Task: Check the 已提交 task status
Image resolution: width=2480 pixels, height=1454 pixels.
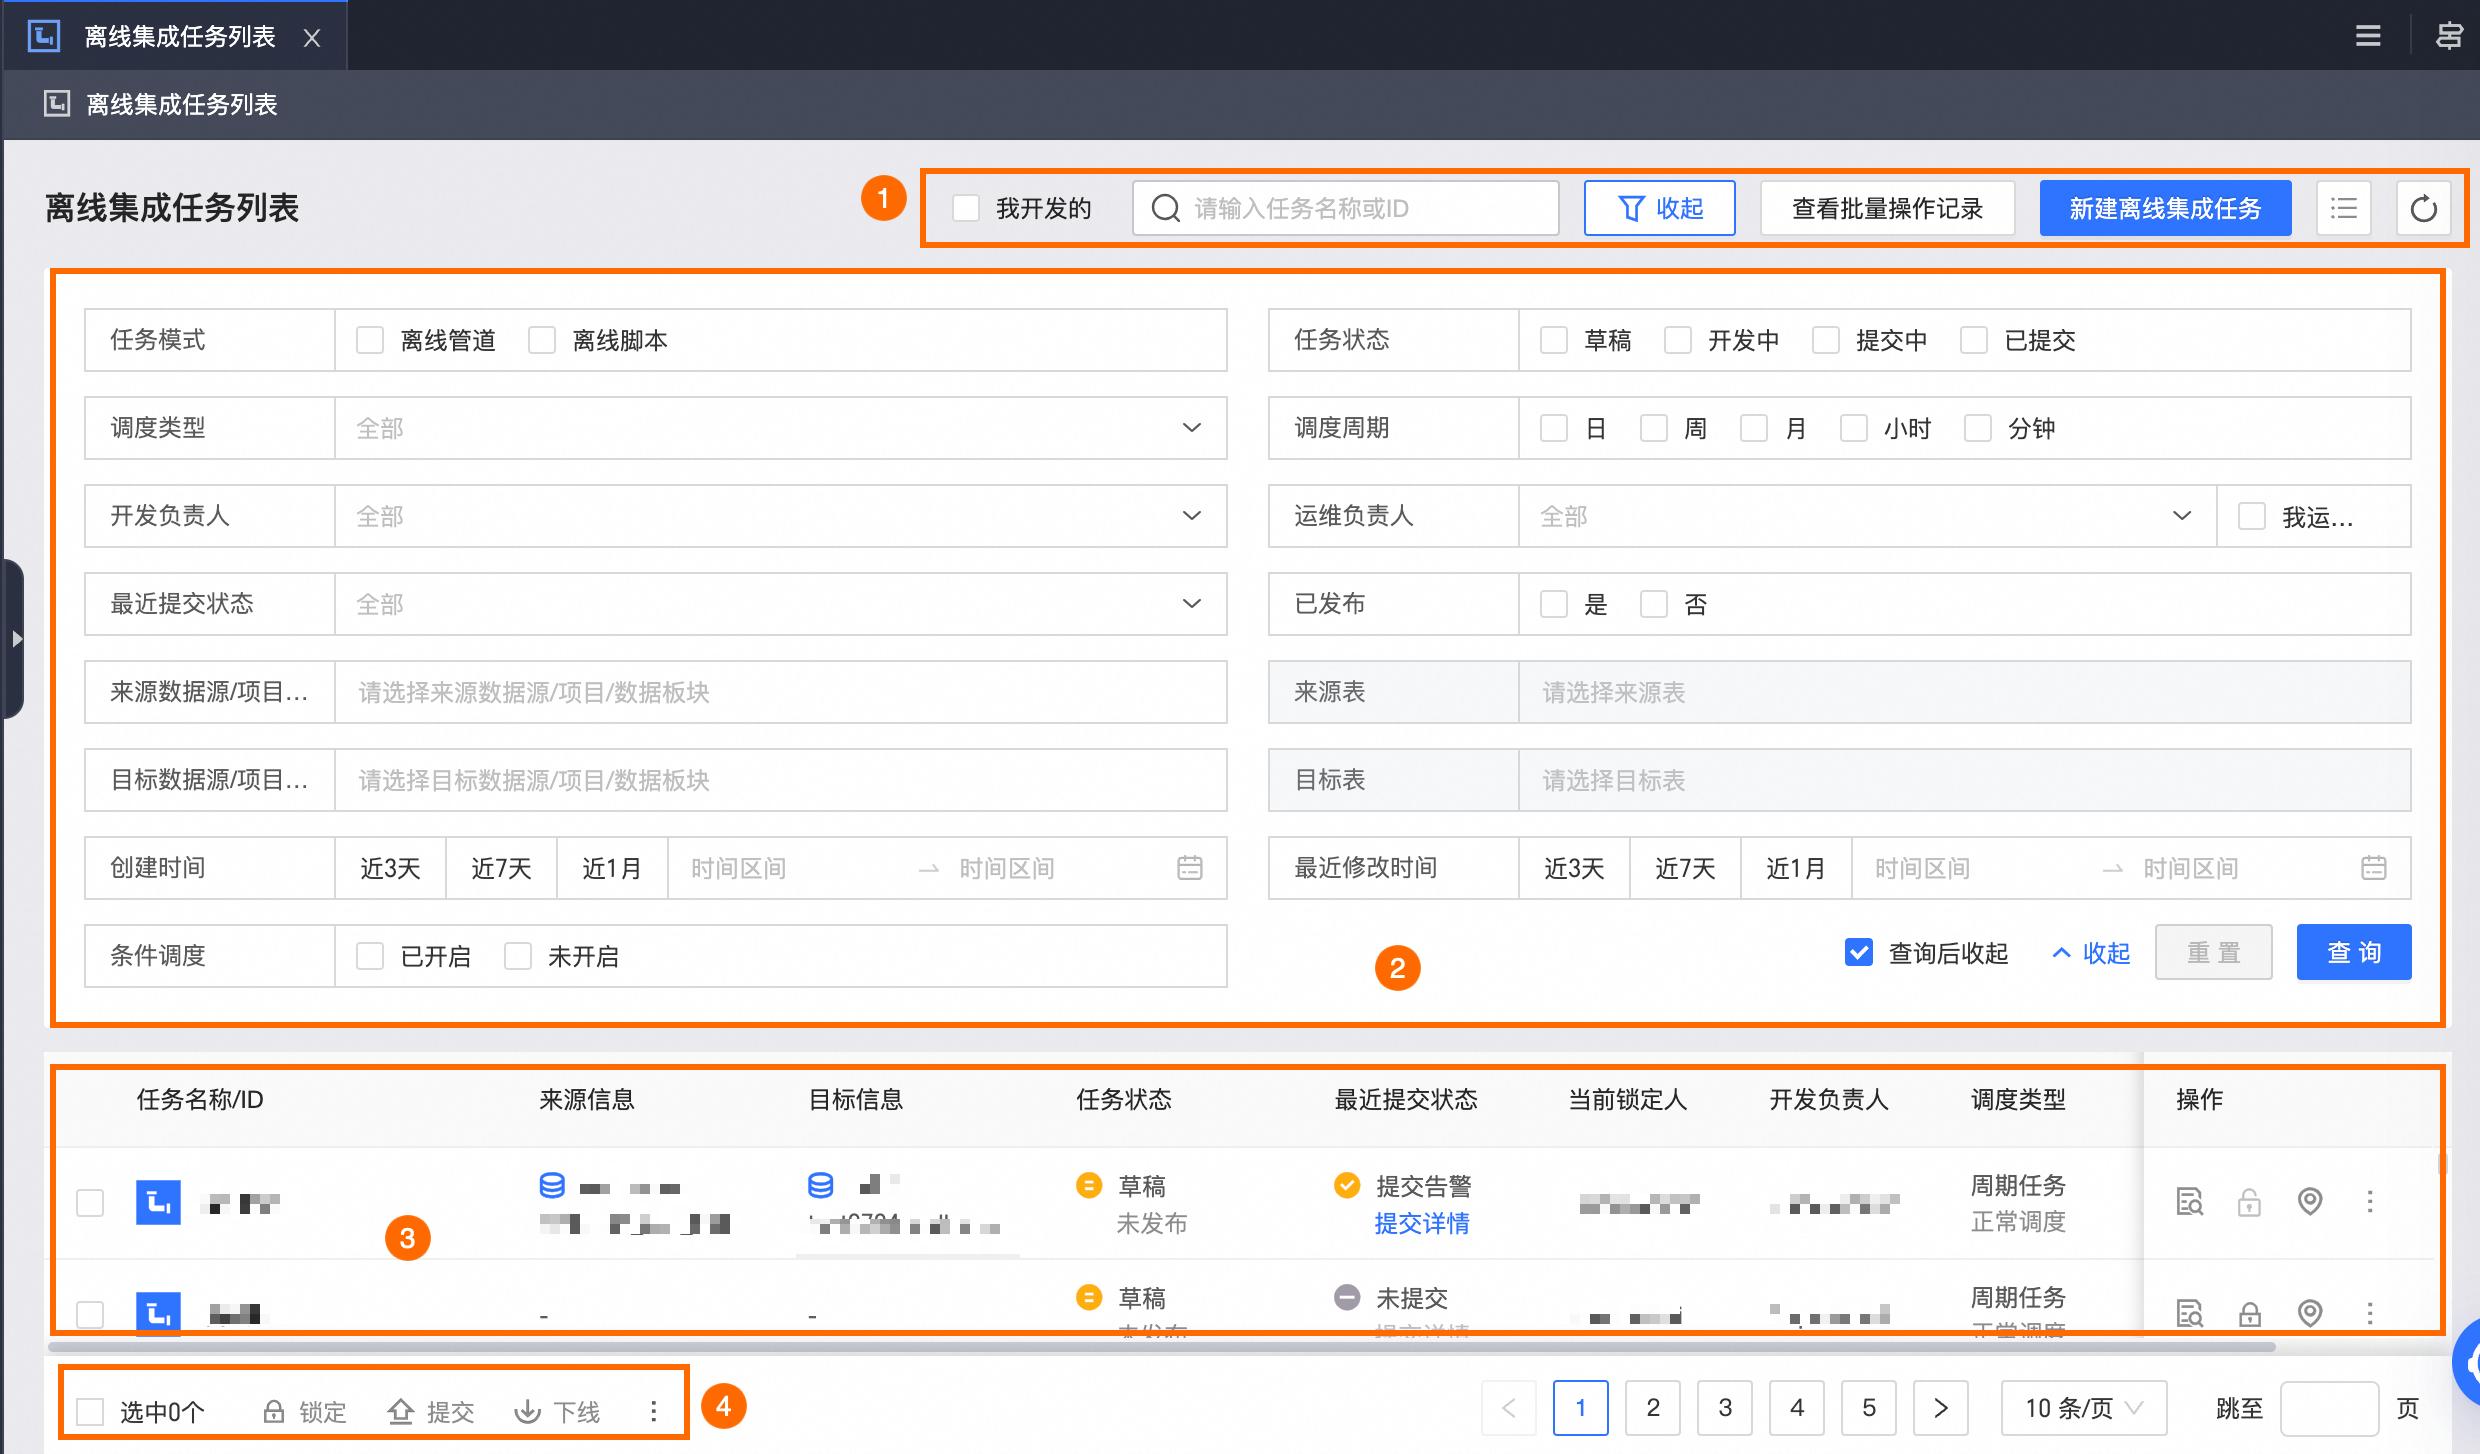Action: point(1974,340)
